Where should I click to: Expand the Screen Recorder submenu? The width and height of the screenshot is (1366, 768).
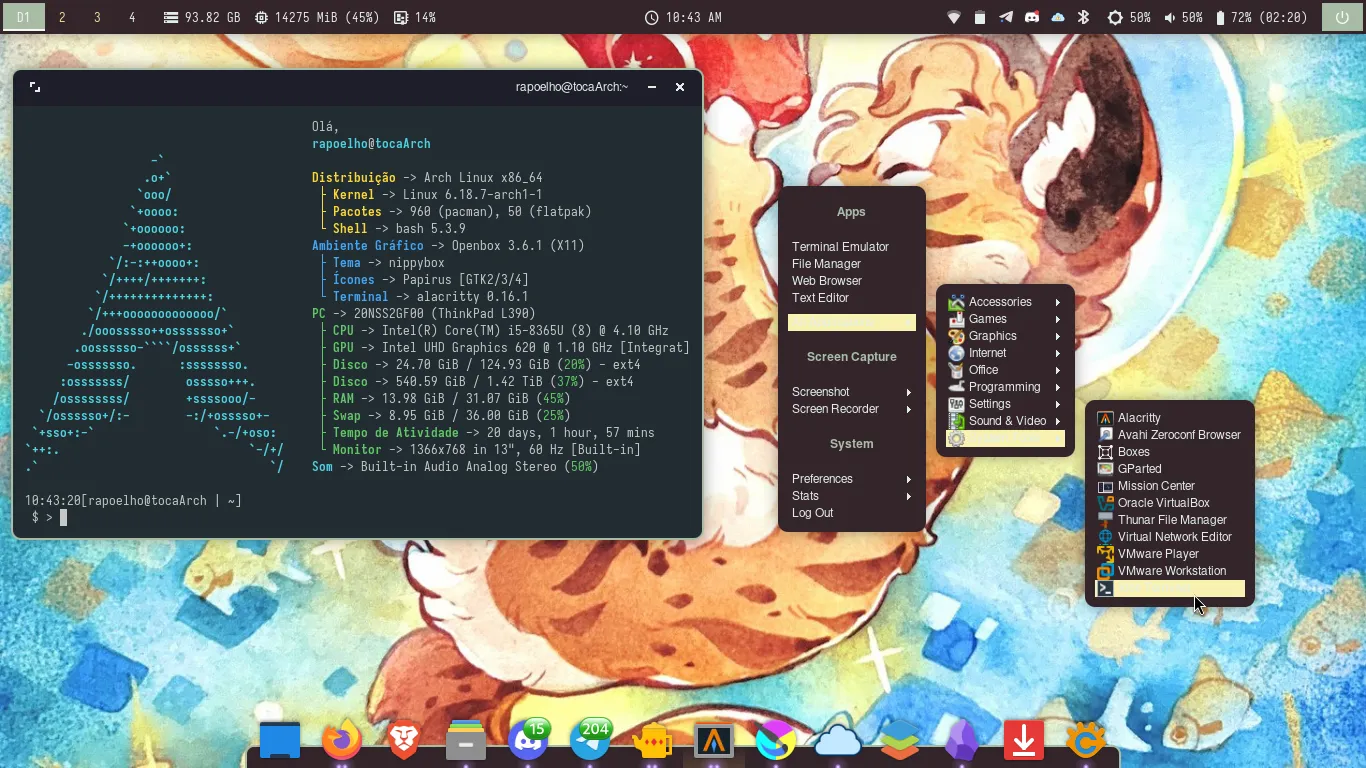point(852,409)
